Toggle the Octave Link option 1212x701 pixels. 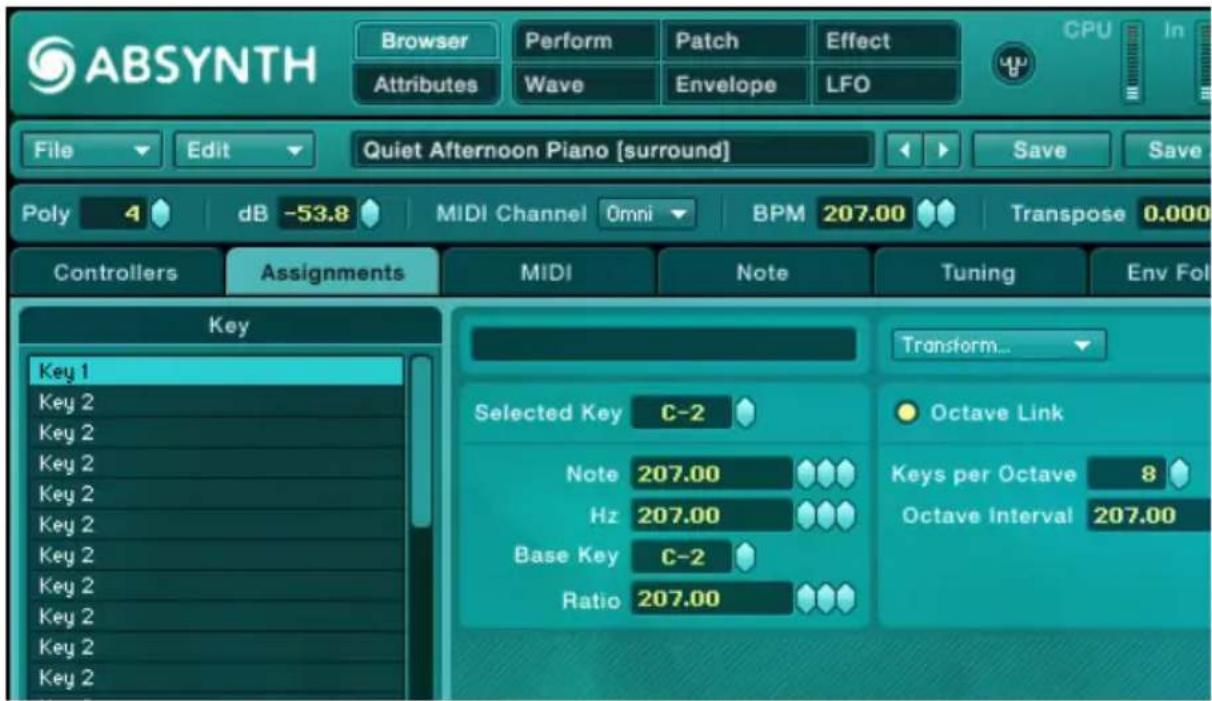(906, 413)
